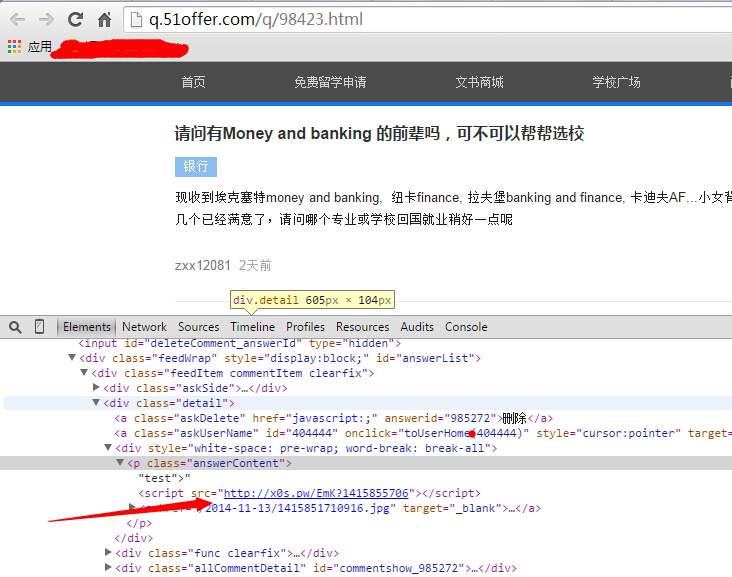Click the question title heading text
732x577 pixels.
[380, 134]
